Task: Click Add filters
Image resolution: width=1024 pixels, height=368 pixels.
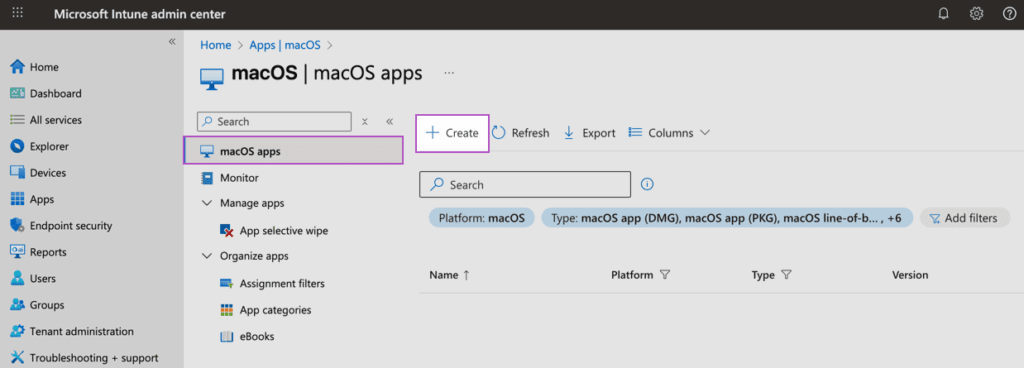Action: click(965, 218)
